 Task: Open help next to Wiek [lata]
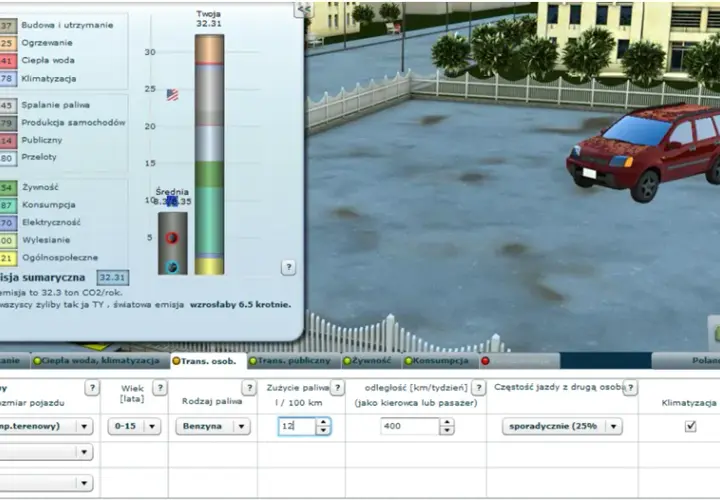(x=160, y=388)
